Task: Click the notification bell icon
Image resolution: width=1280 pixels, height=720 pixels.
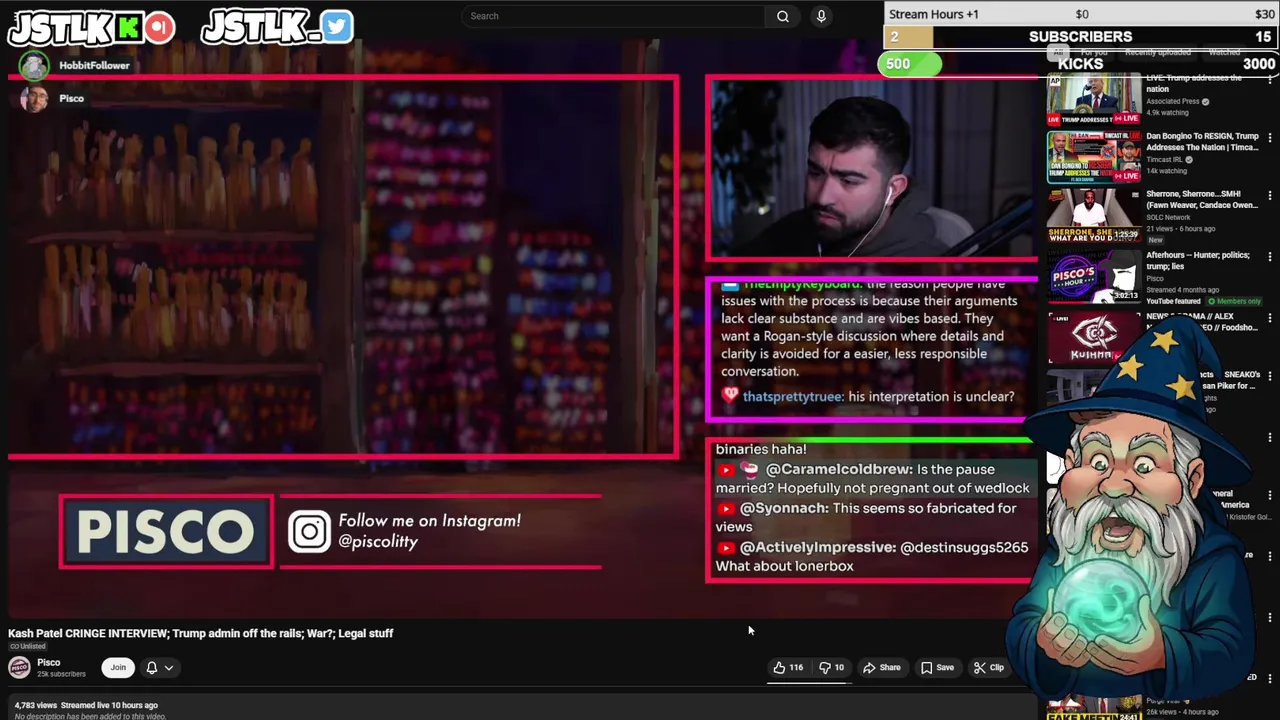Action: pos(152,667)
